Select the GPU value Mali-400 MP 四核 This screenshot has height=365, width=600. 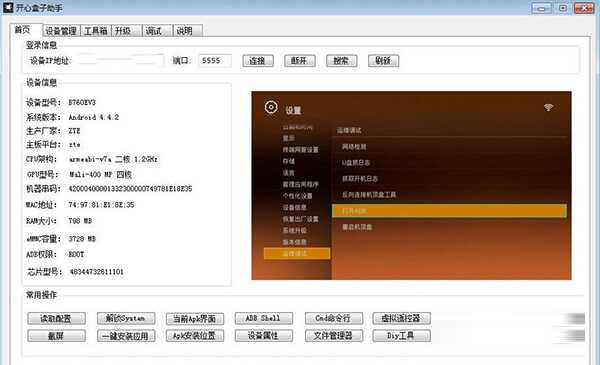[100, 174]
